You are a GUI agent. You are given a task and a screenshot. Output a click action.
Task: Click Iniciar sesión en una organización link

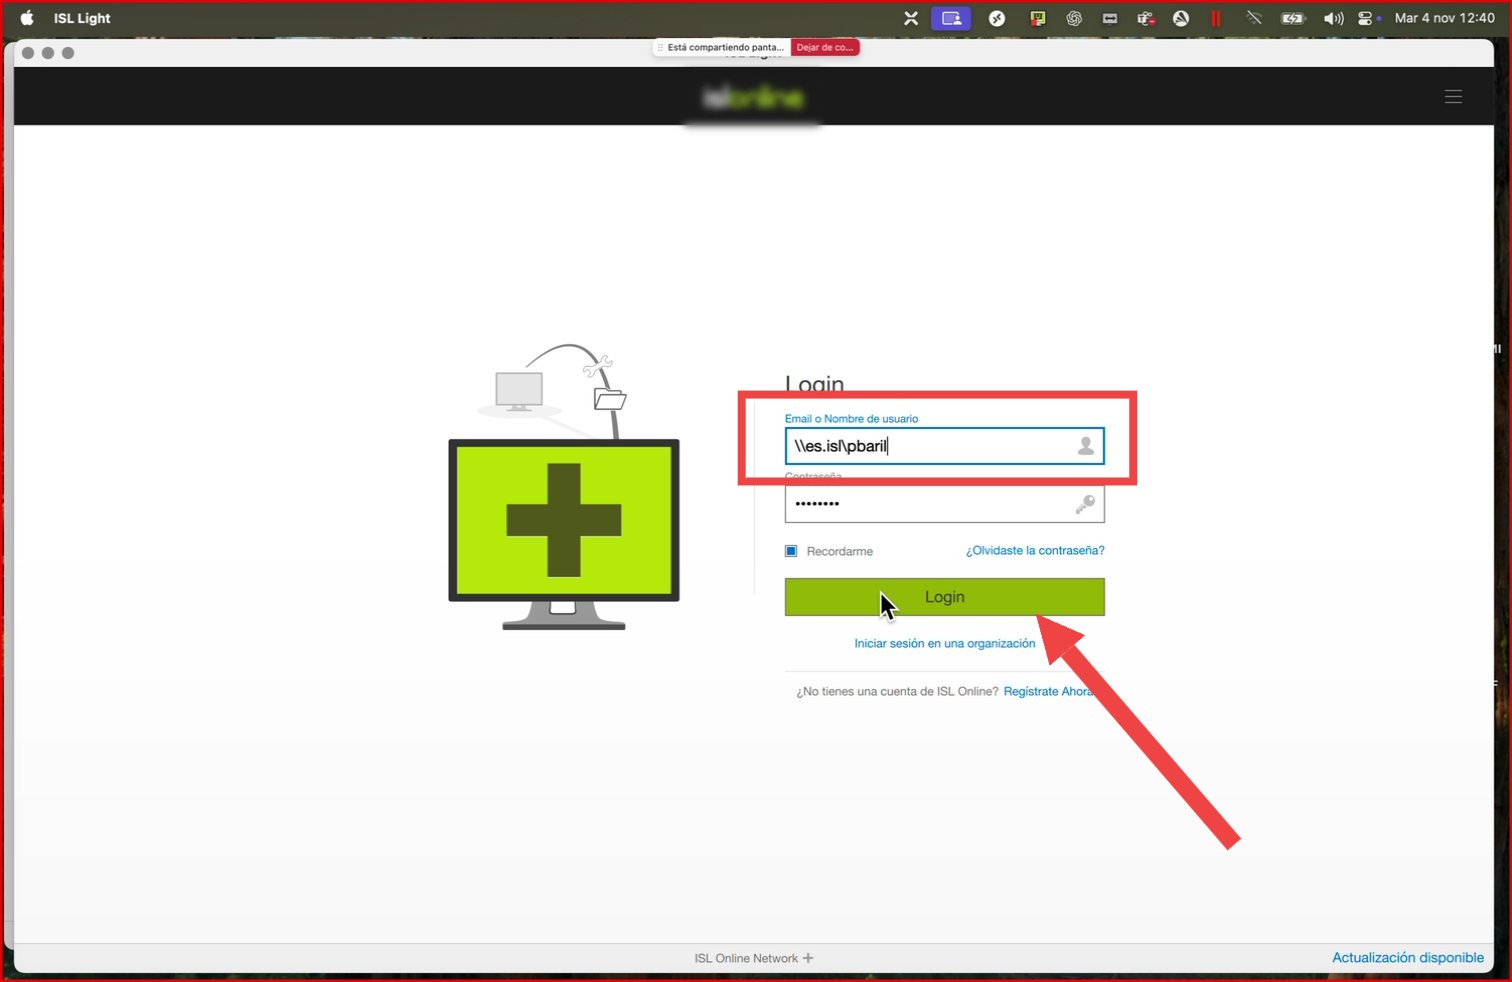944,643
